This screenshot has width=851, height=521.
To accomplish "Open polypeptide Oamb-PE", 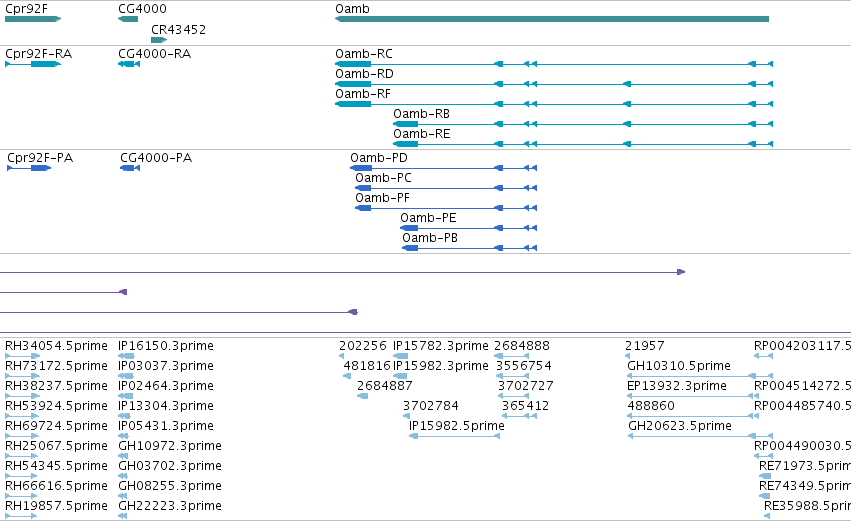I will (428, 218).
